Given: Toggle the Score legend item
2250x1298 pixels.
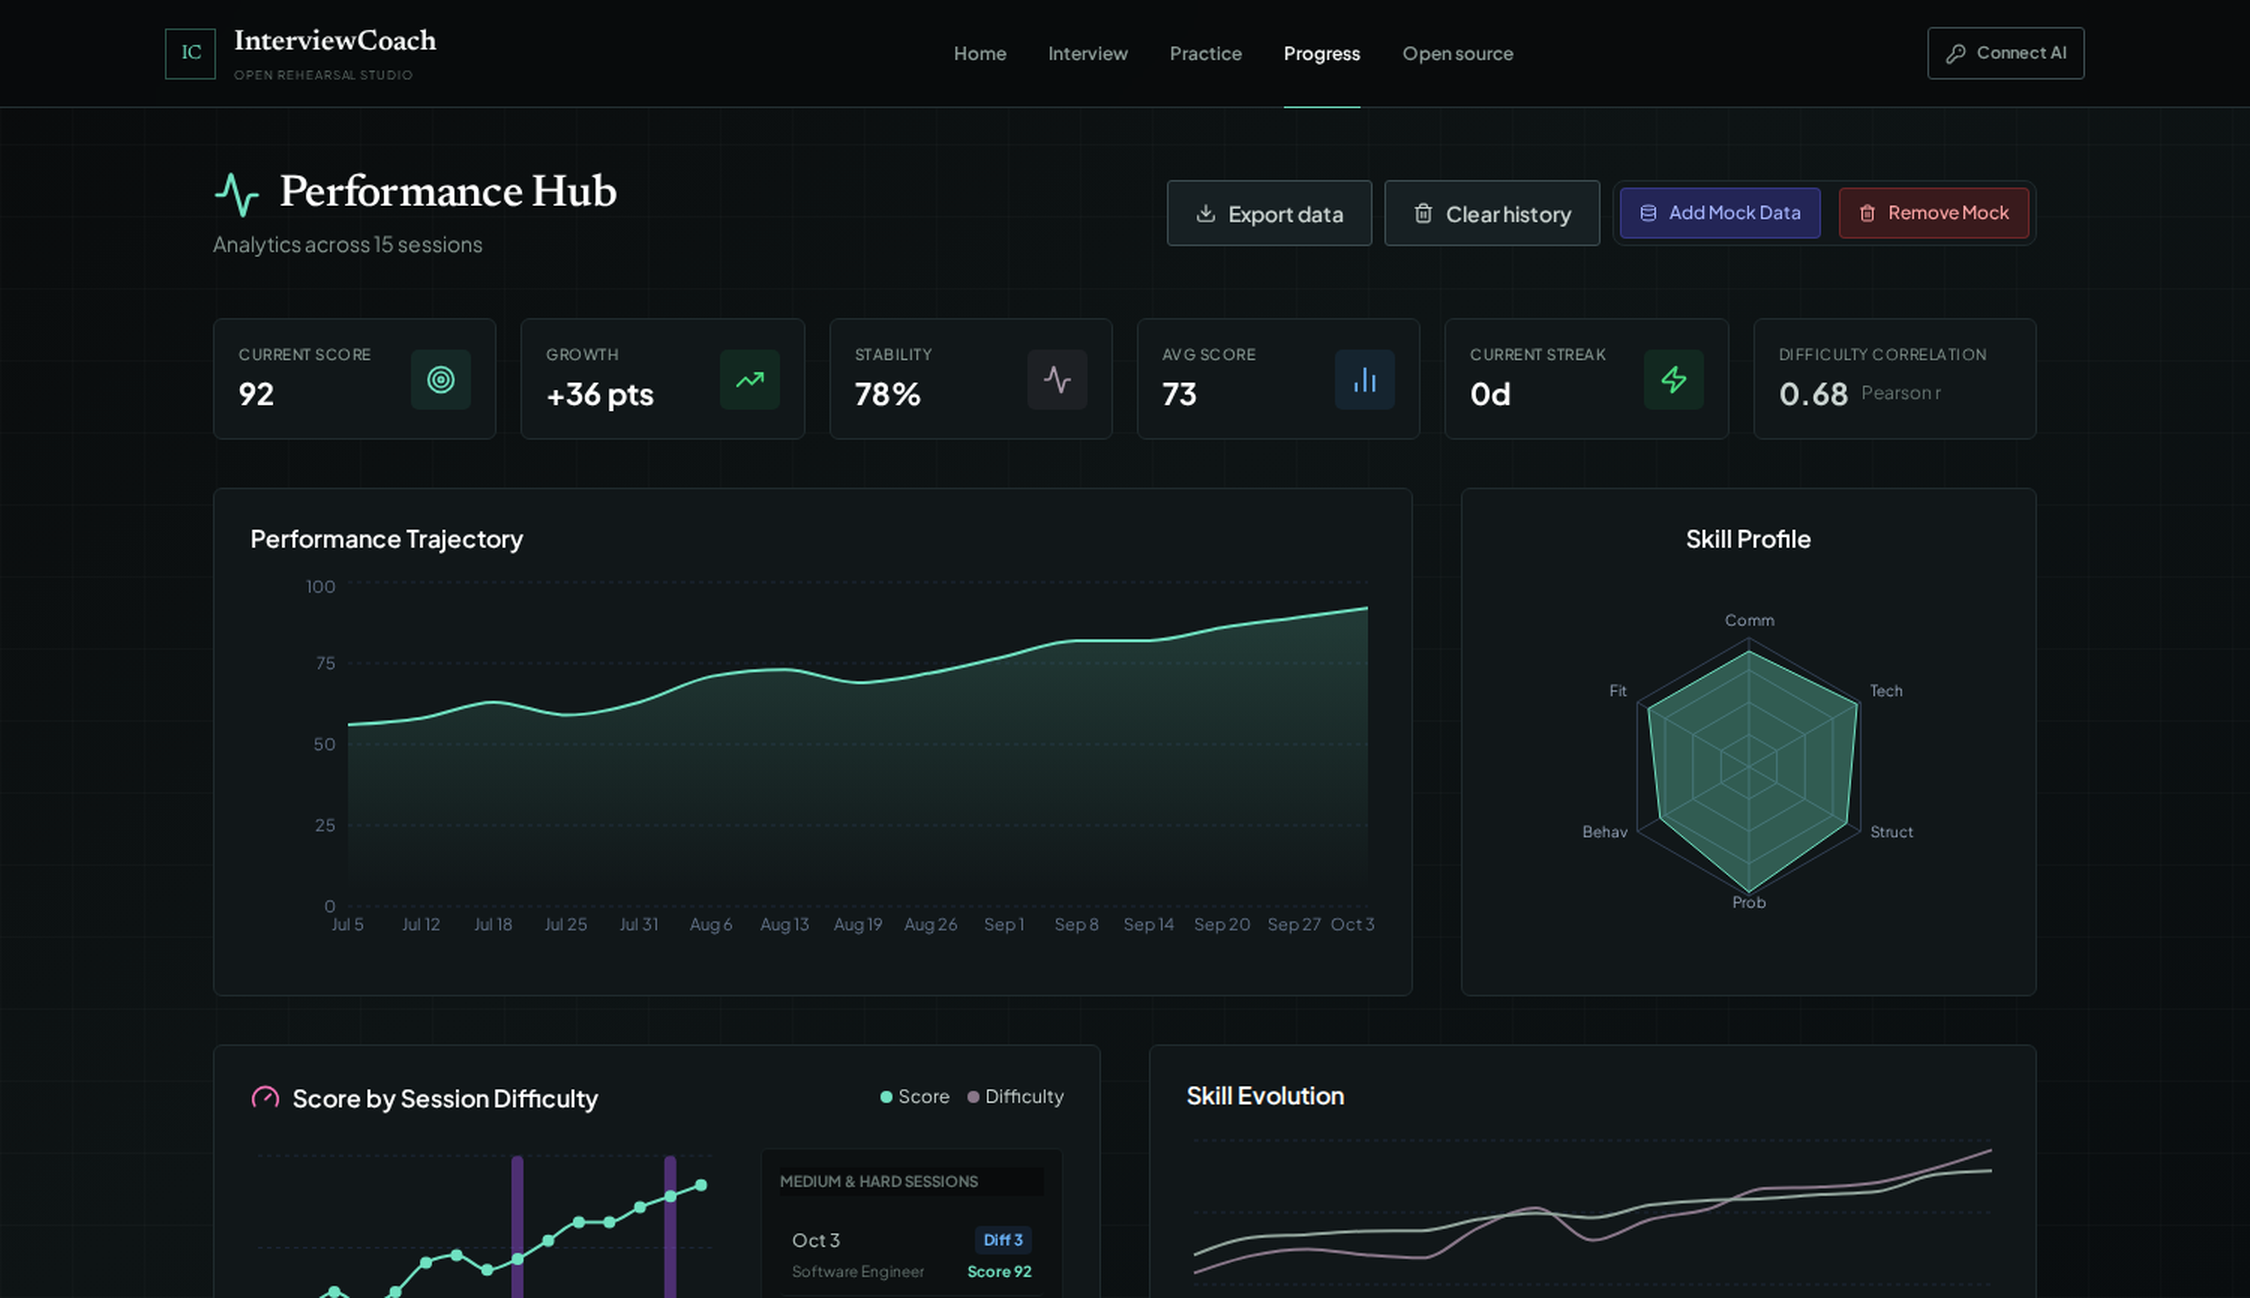Looking at the screenshot, I should [915, 1096].
